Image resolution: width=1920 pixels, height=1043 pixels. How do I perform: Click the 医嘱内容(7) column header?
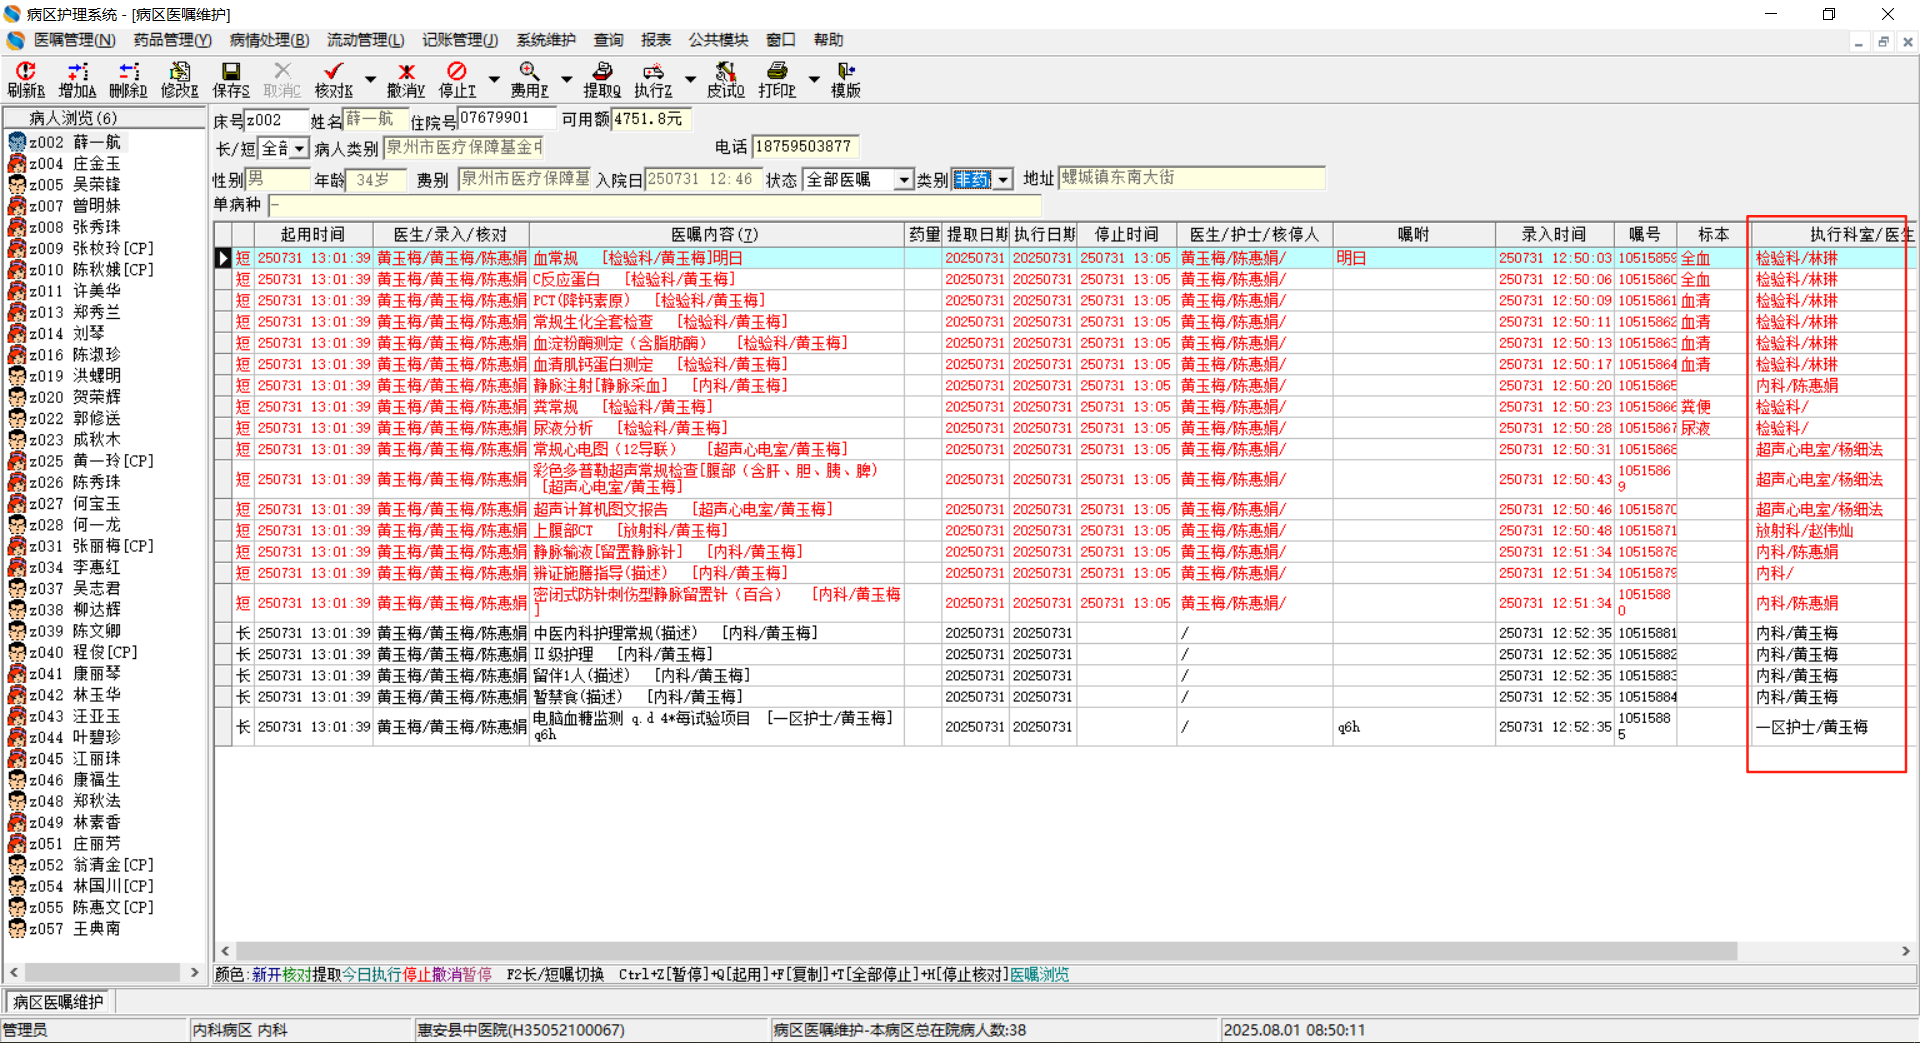pos(716,235)
